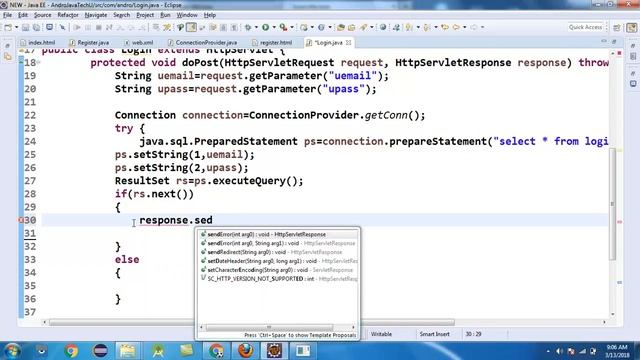Expand the External Tools dropdown arrow
This screenshot has height=360, width=640.
tap(292, 27)
